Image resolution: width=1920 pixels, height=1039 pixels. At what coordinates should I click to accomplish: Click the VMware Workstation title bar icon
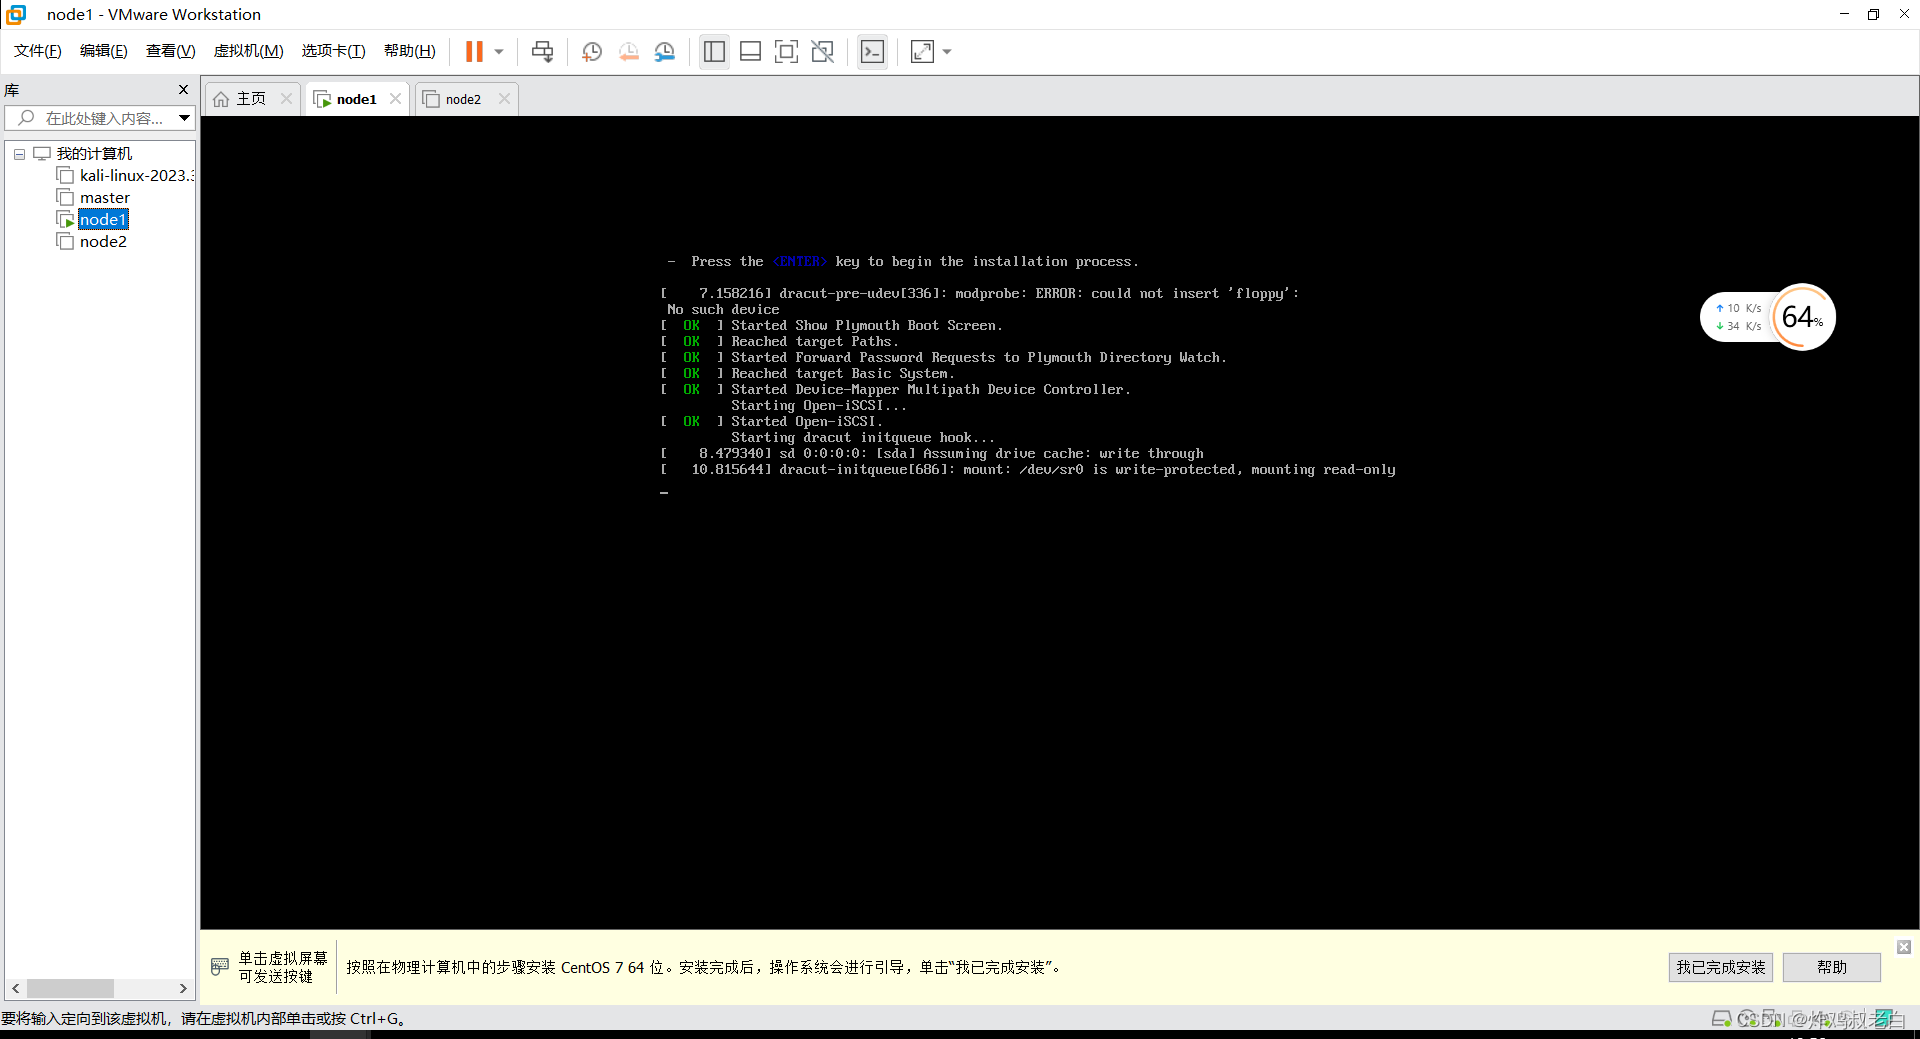point(16,14)
